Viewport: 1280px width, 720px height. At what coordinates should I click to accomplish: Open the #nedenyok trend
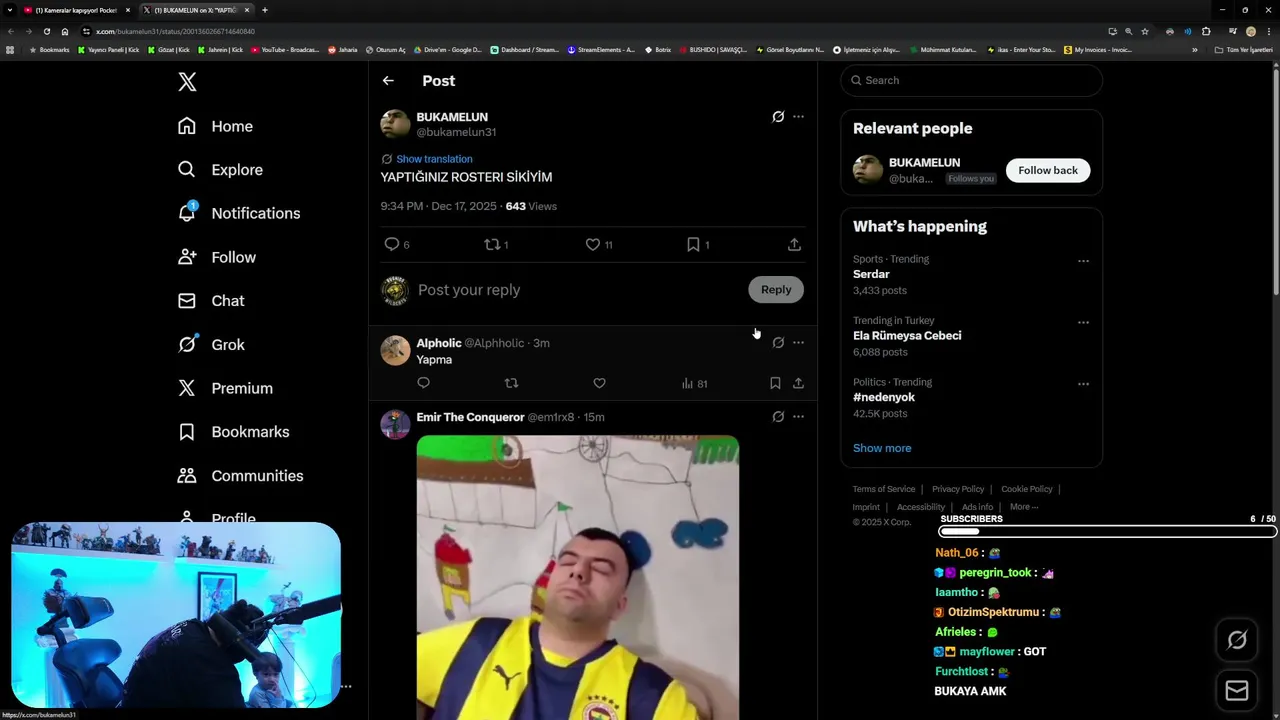tap(884, 397)
